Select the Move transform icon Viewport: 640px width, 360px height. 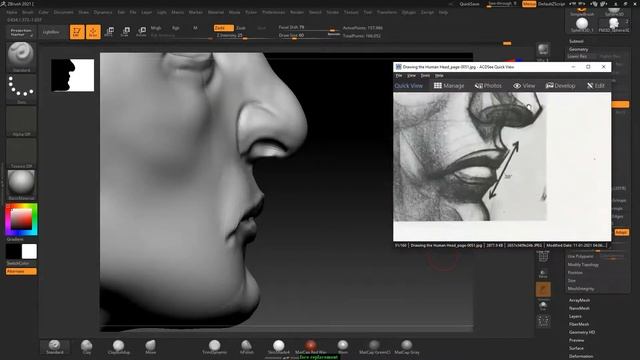pos(109,32)
